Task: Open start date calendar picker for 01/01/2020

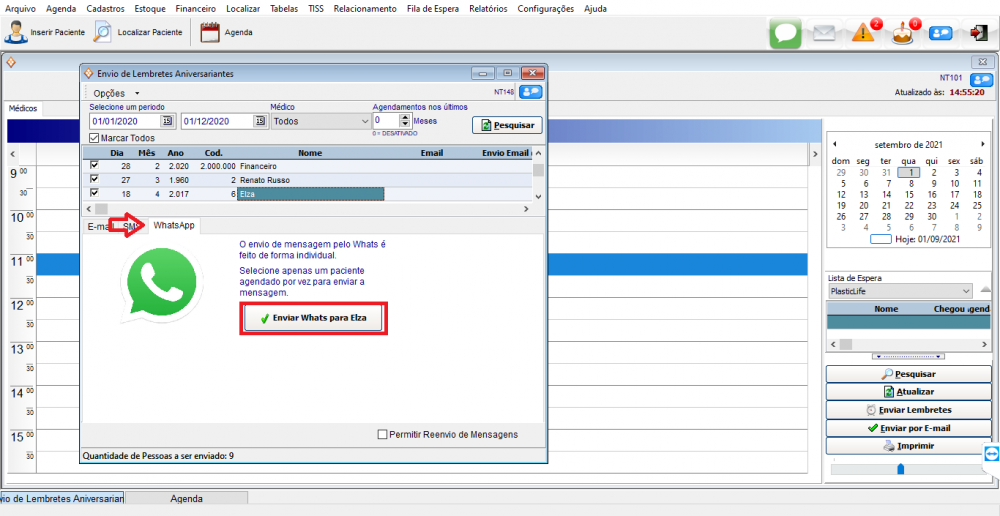Action: point(167,121)
